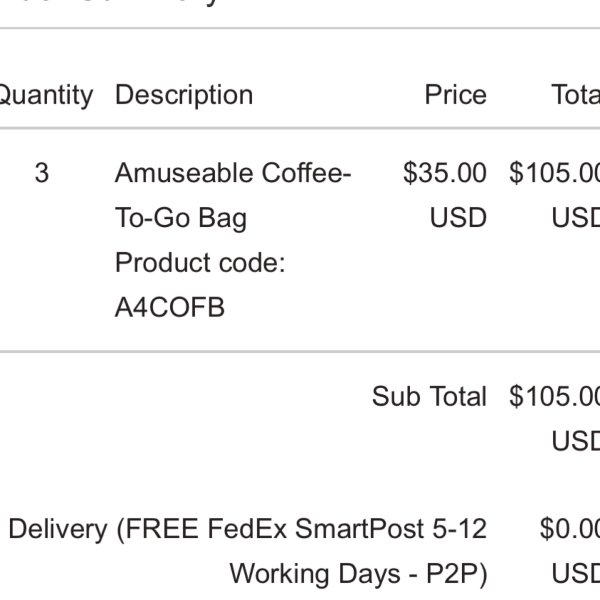Click the USD under delivery cost
The image size is (600, 600).
[x=576, y=574]
